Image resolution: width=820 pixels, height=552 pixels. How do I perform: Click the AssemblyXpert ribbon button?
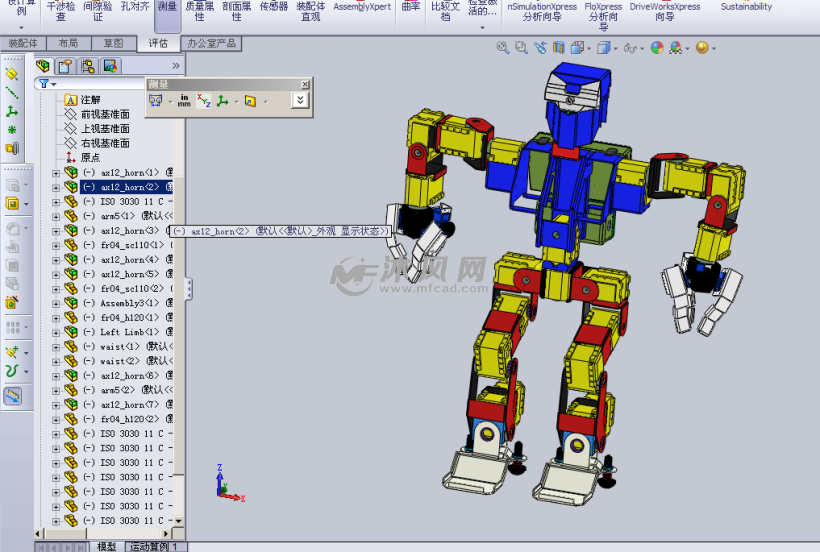pos(362,7)
